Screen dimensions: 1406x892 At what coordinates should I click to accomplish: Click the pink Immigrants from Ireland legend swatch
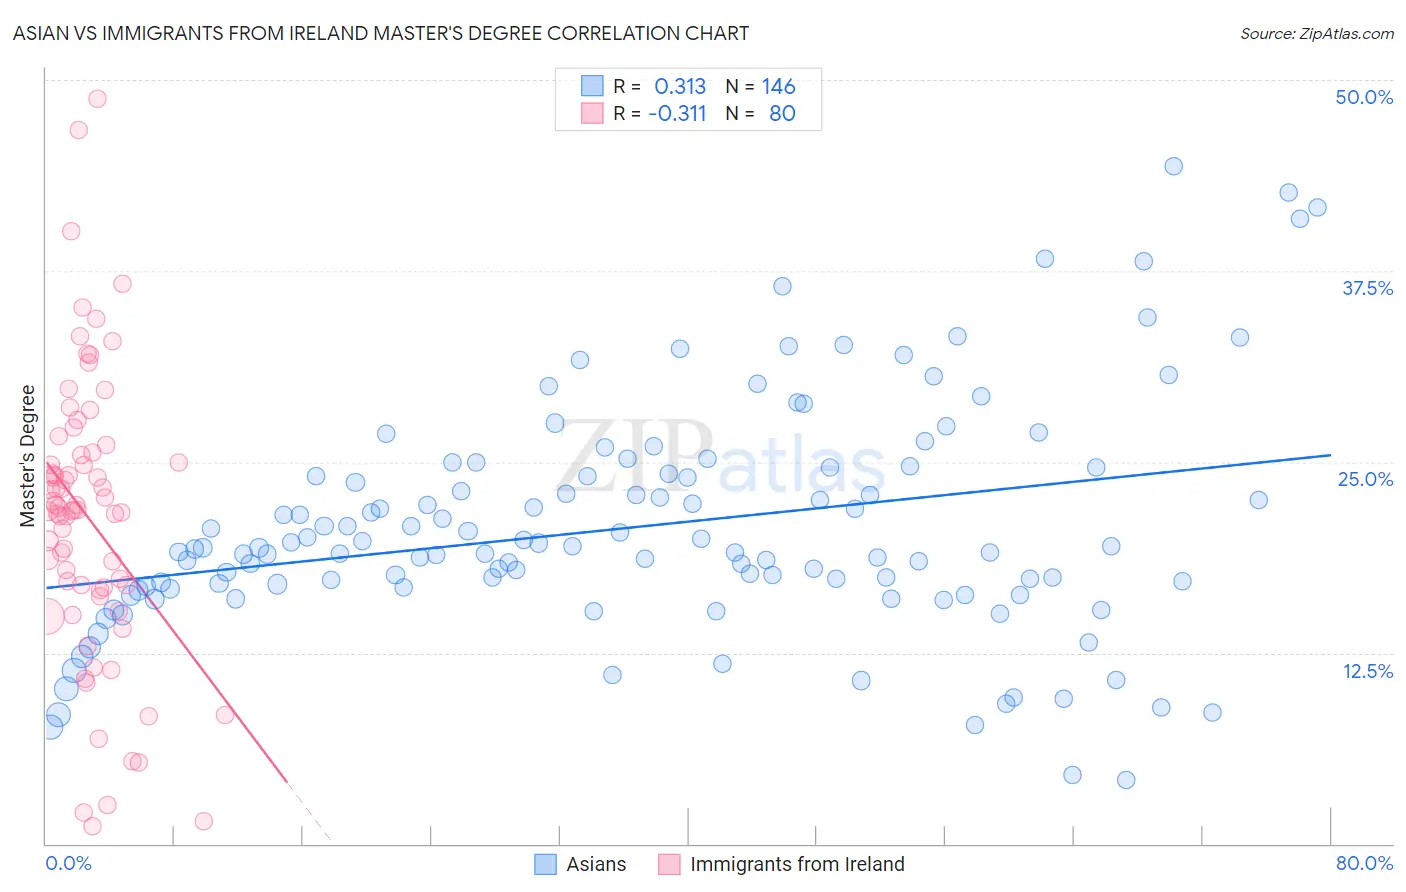(x=669, y=864)
